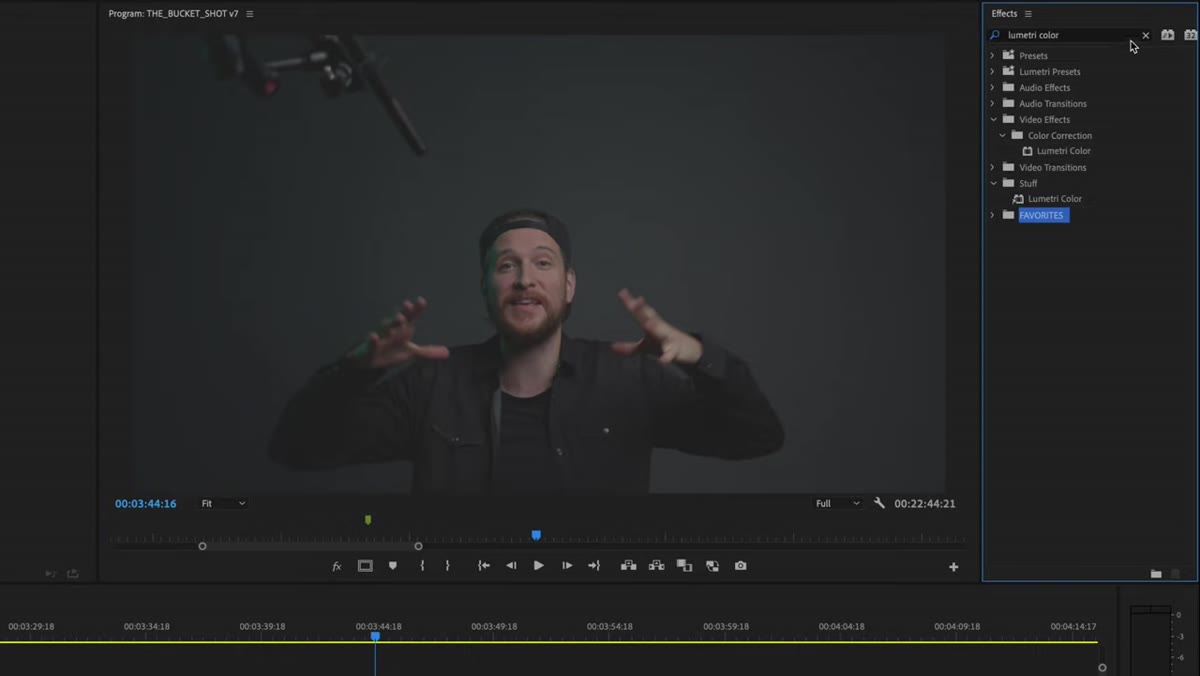Add marker in Program monitor

[x=393, y=566]
